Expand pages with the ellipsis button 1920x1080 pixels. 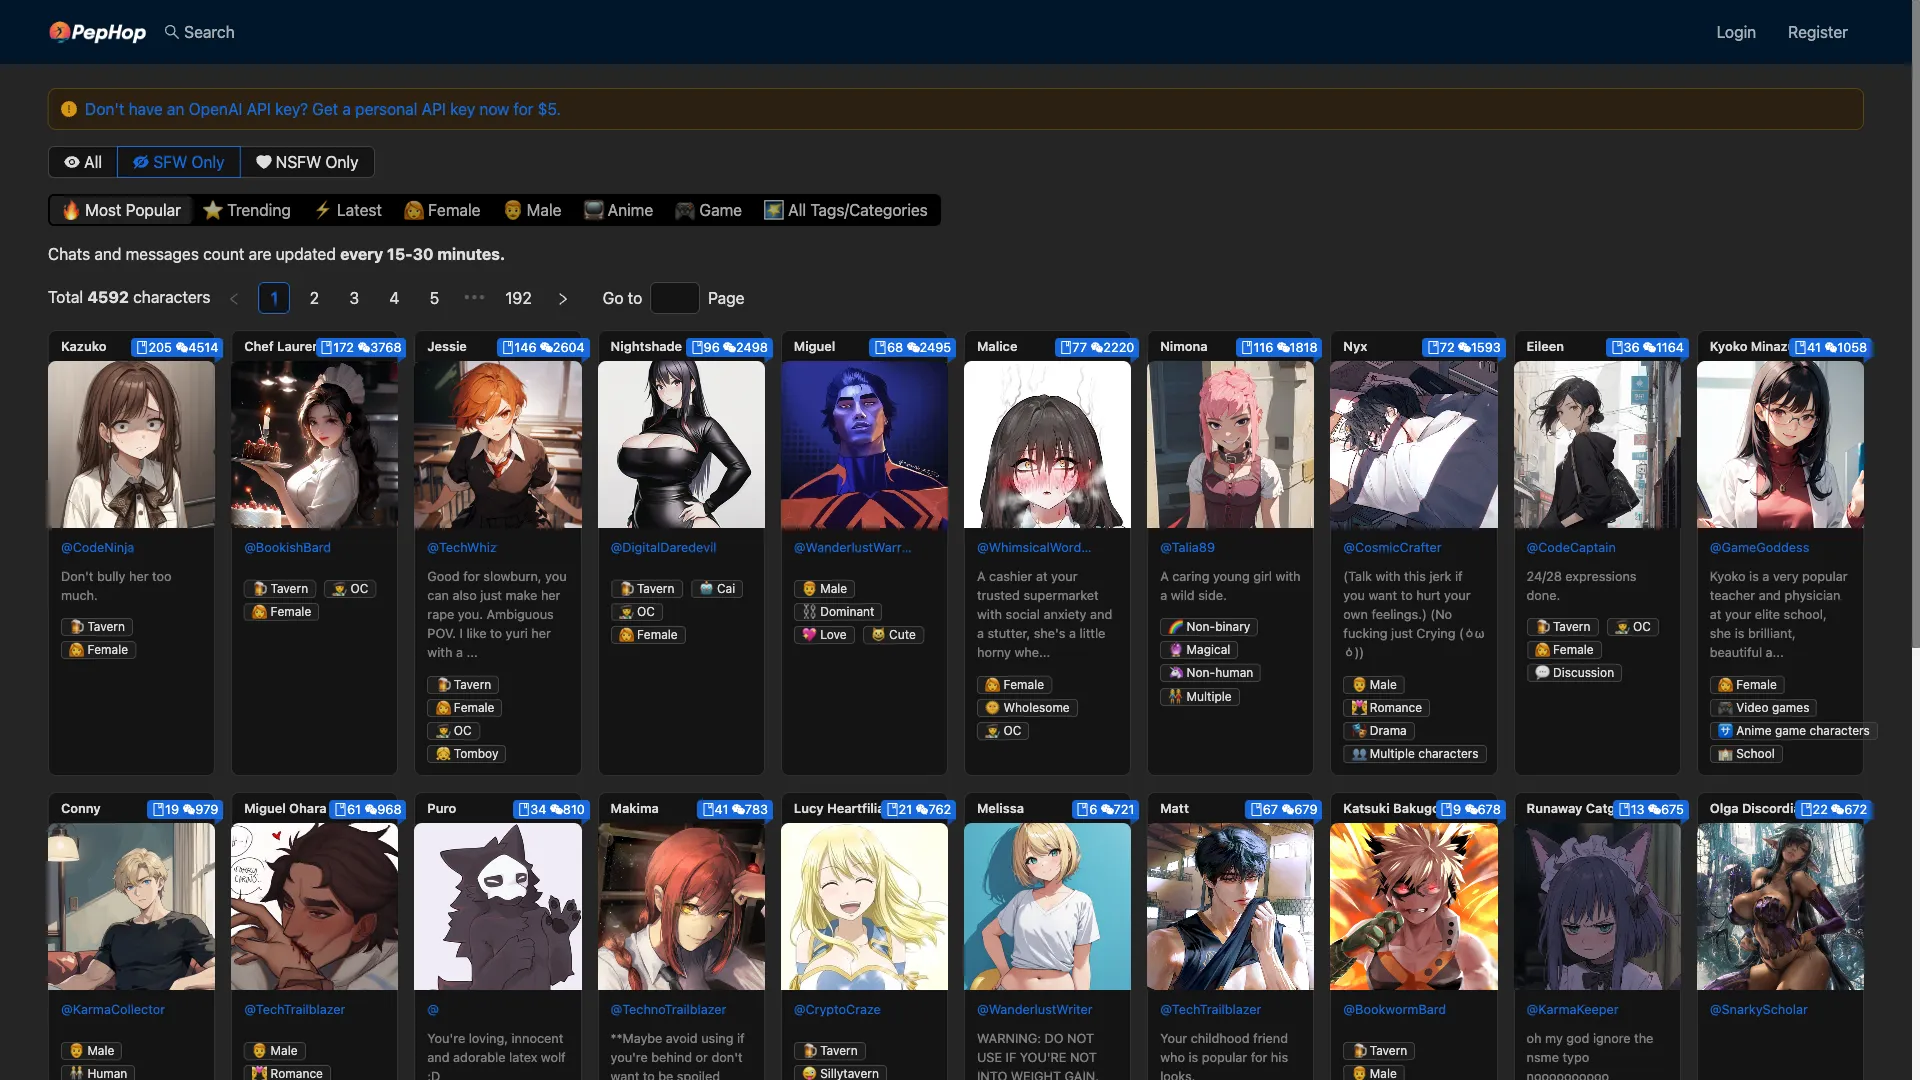[474, 298]
